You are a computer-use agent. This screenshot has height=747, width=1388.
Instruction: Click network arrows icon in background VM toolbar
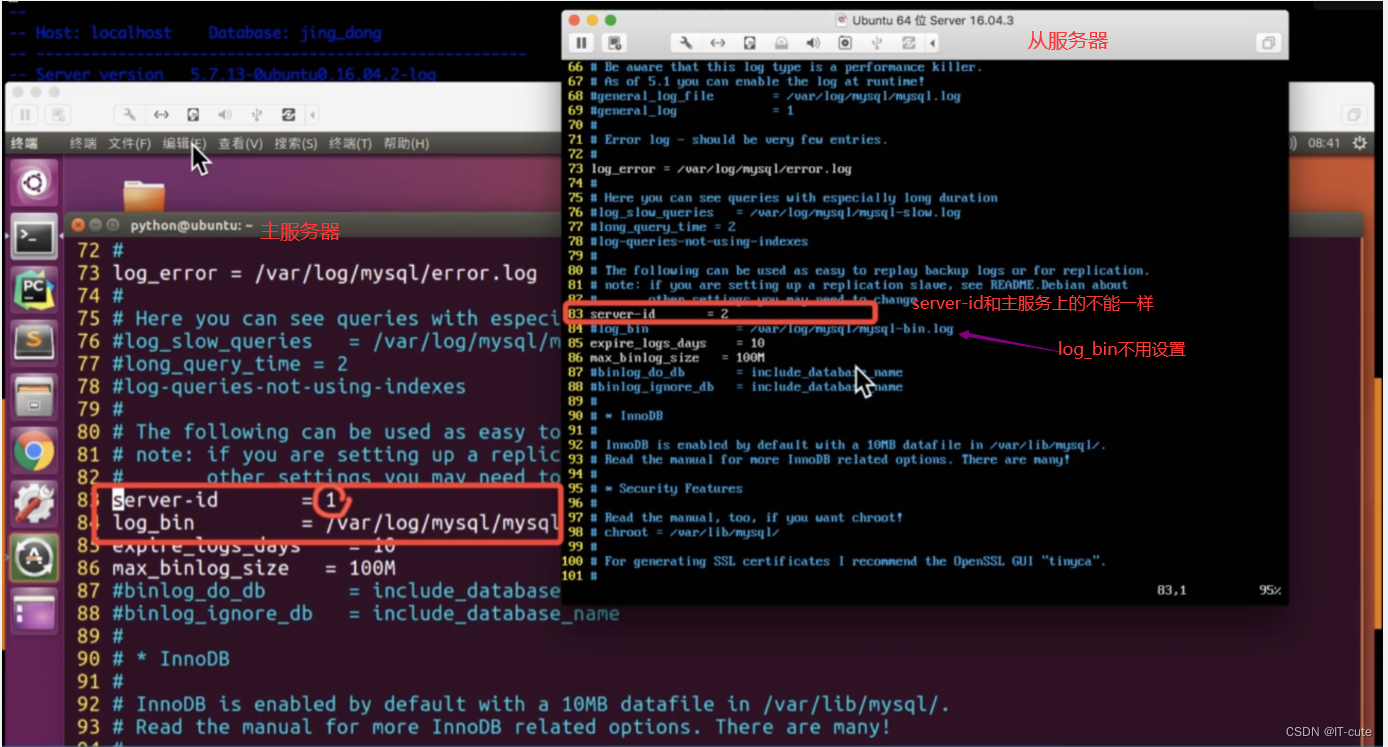click(x=161, y=114)
